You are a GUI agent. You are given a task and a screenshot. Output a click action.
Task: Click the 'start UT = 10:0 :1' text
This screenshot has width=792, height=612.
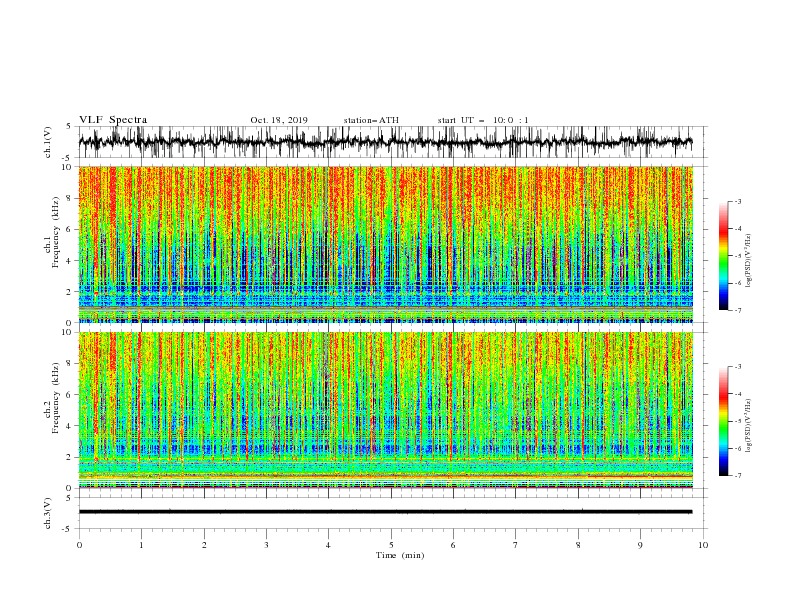(483, 120)
